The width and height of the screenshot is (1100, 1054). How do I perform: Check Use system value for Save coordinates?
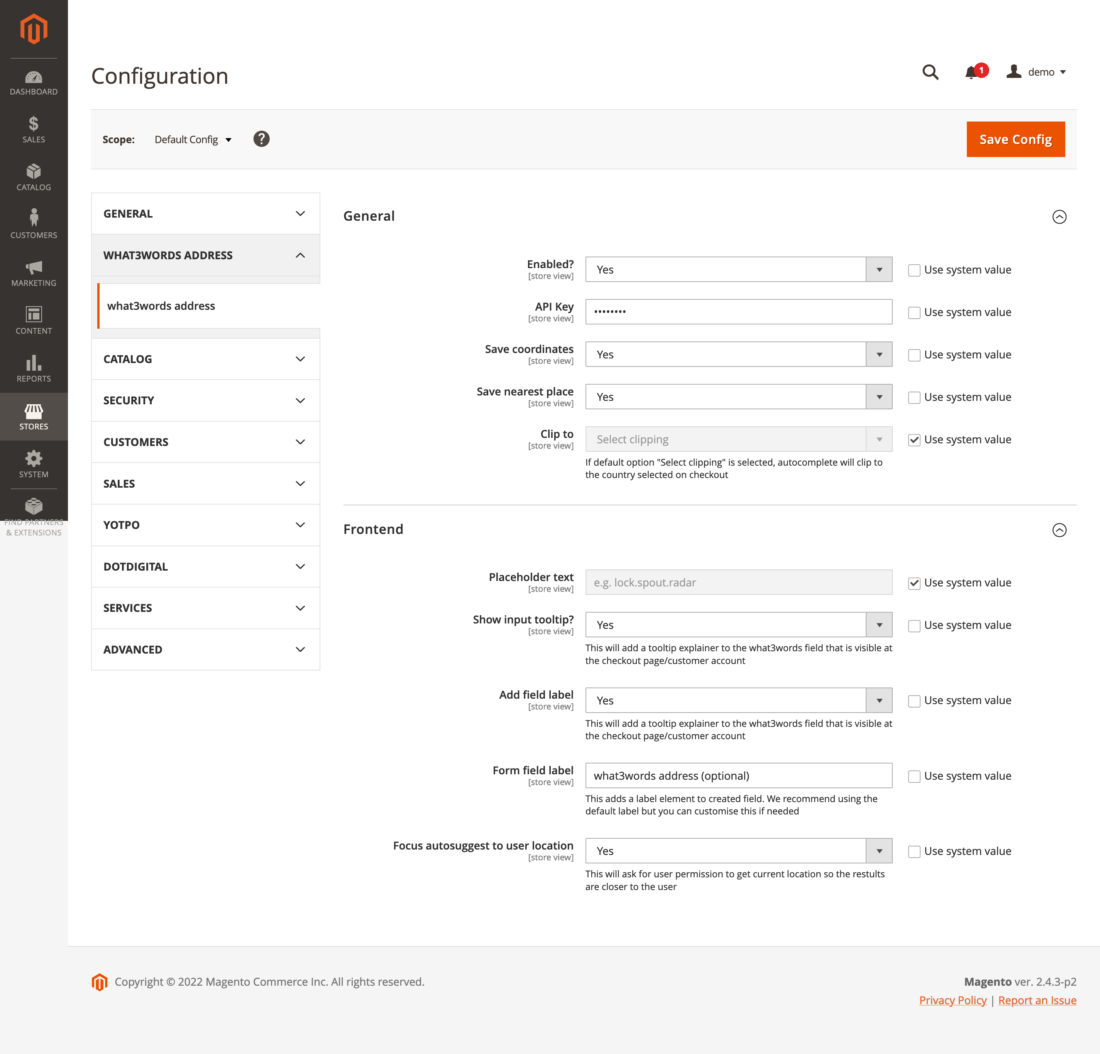coord(913,355)
